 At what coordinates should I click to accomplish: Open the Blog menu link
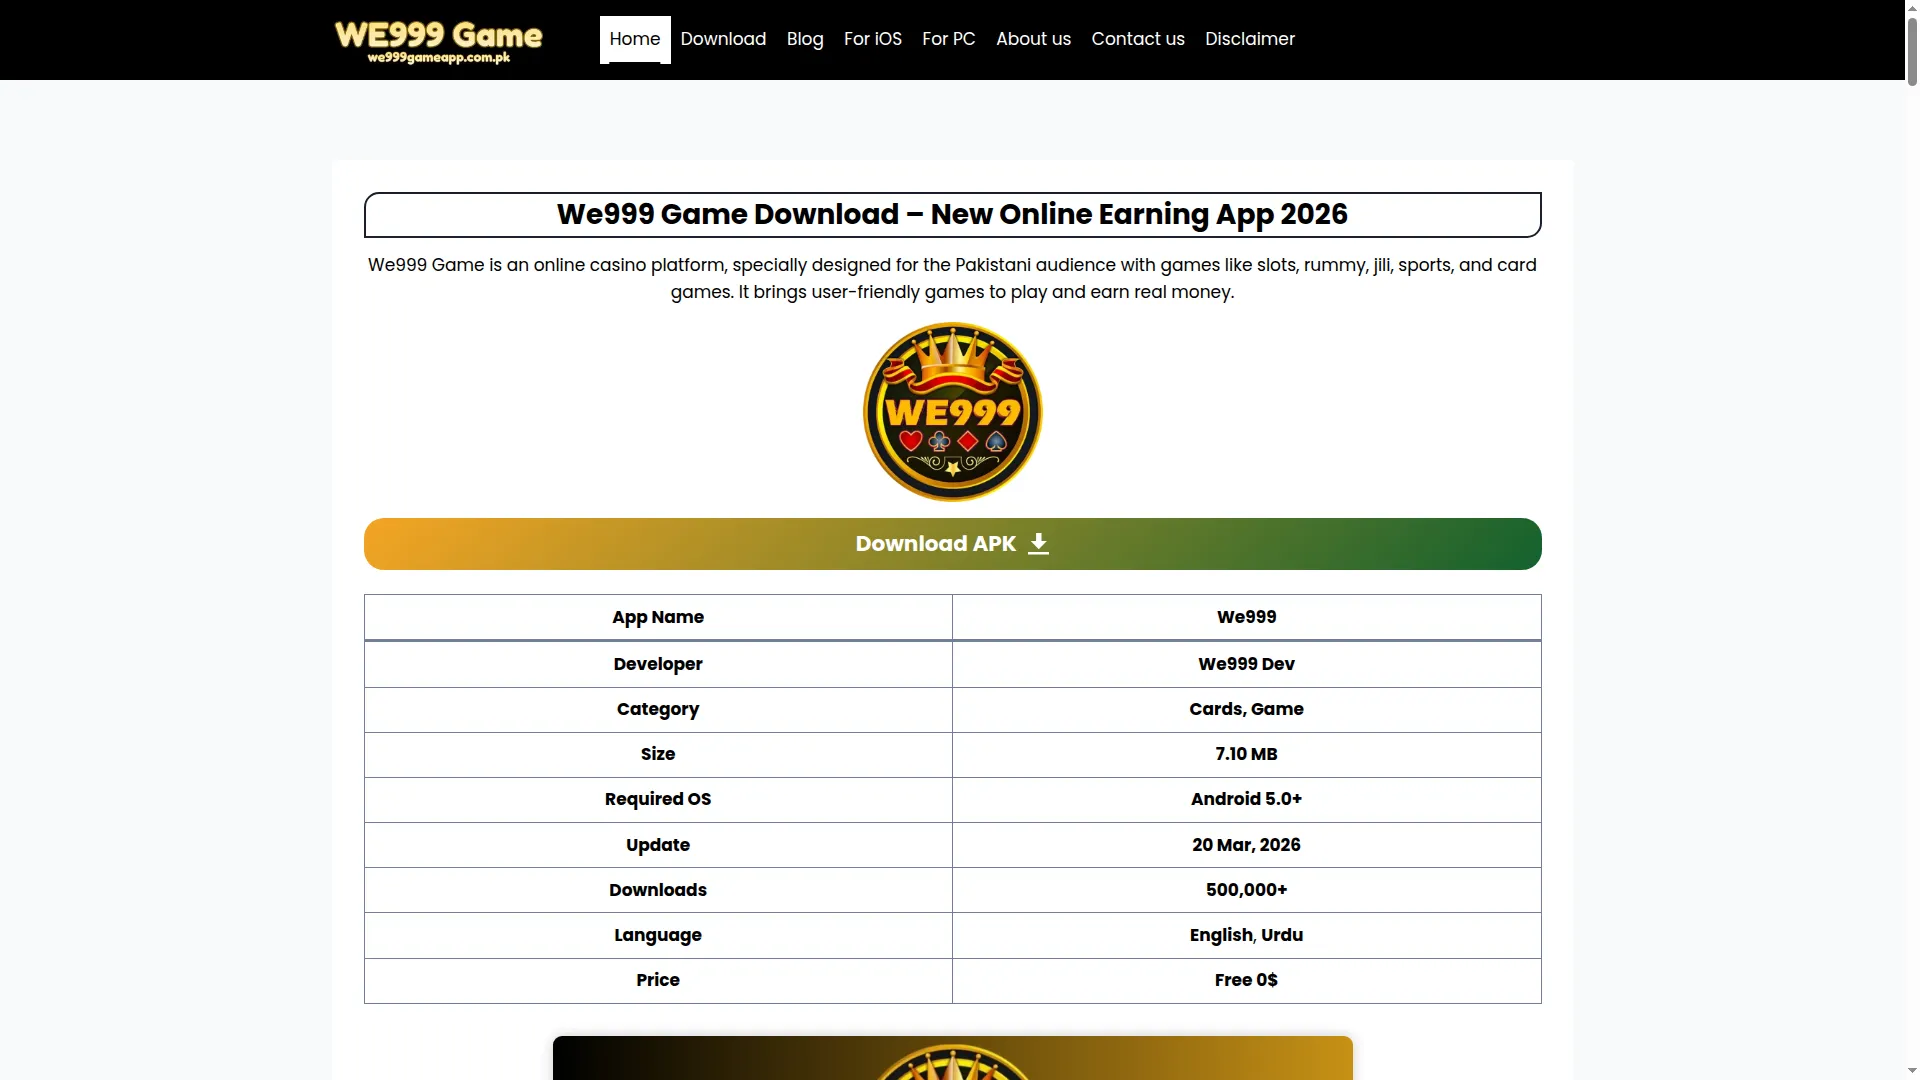point(805,39)
